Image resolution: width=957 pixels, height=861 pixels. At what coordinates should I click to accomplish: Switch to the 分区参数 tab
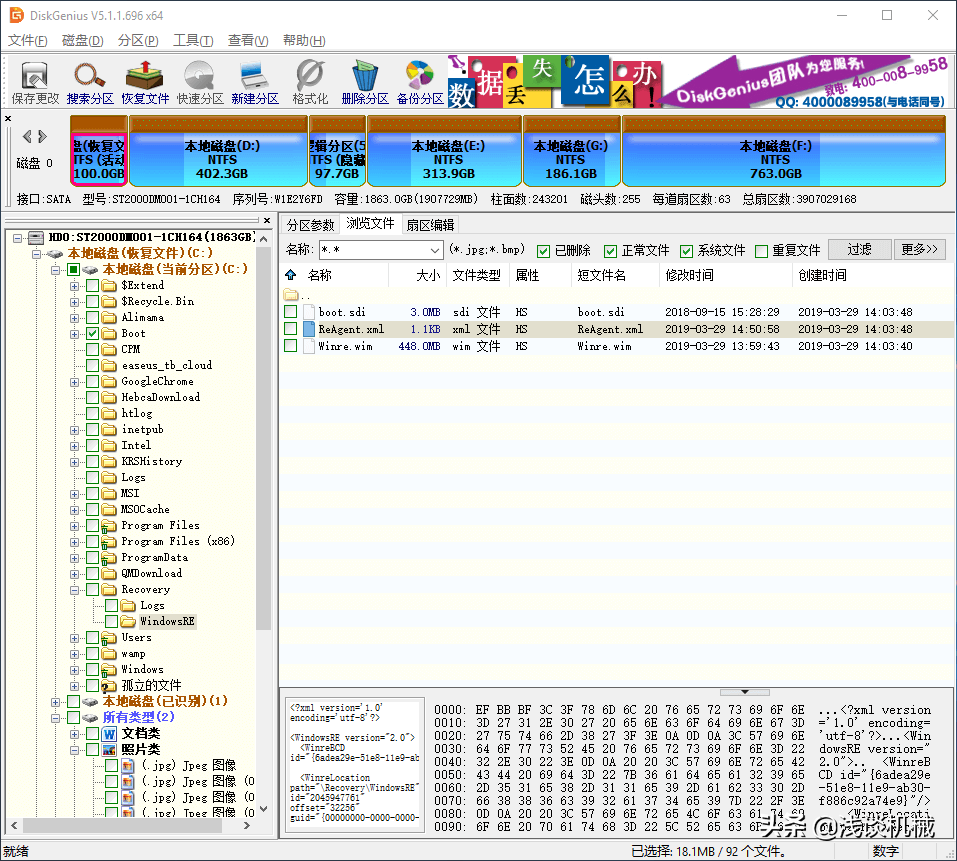311,225
